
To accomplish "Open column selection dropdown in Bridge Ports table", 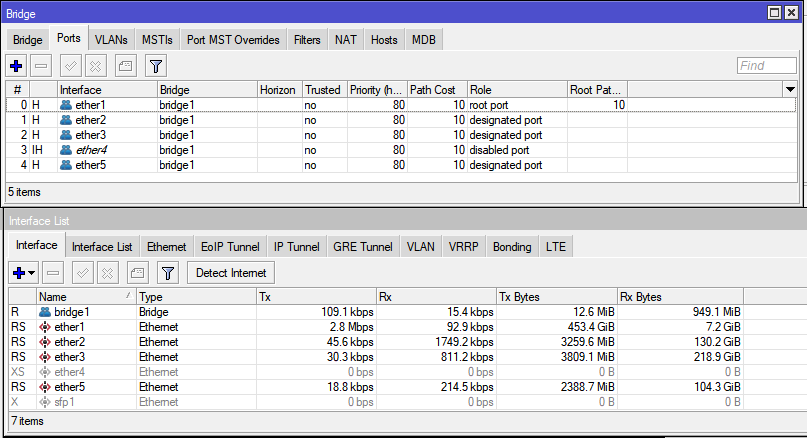I will coord(790,90).
